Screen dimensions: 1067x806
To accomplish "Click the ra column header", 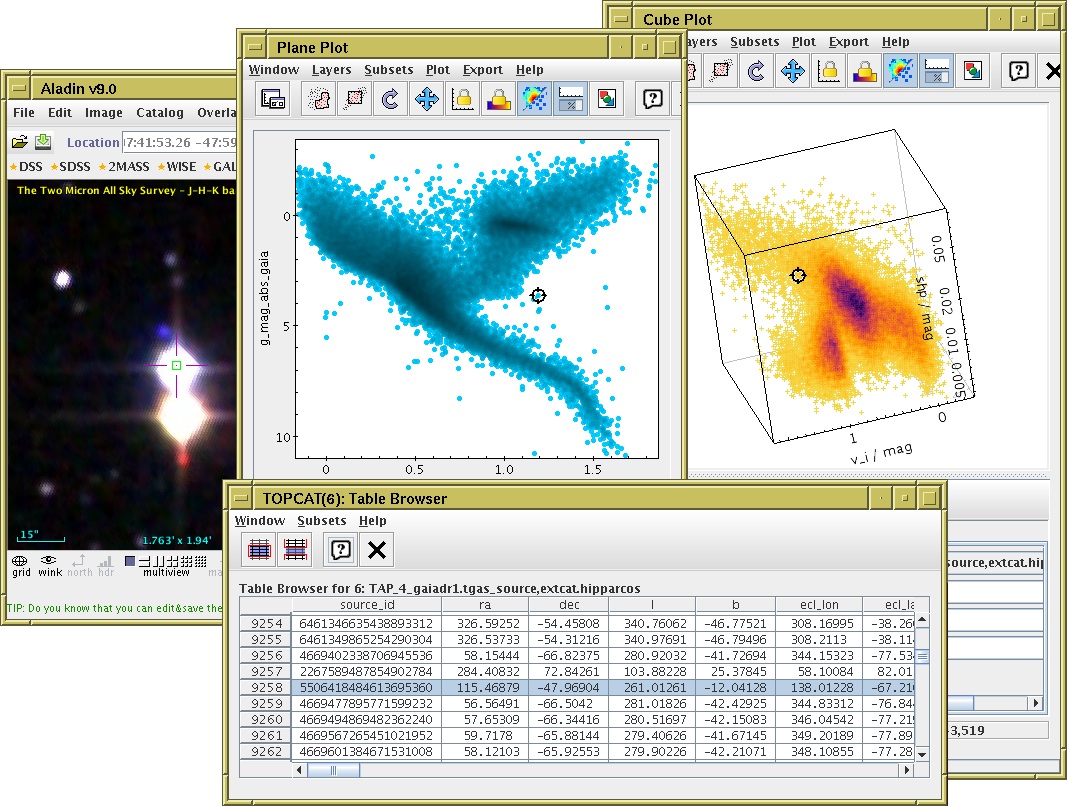I will coord(485,604).
